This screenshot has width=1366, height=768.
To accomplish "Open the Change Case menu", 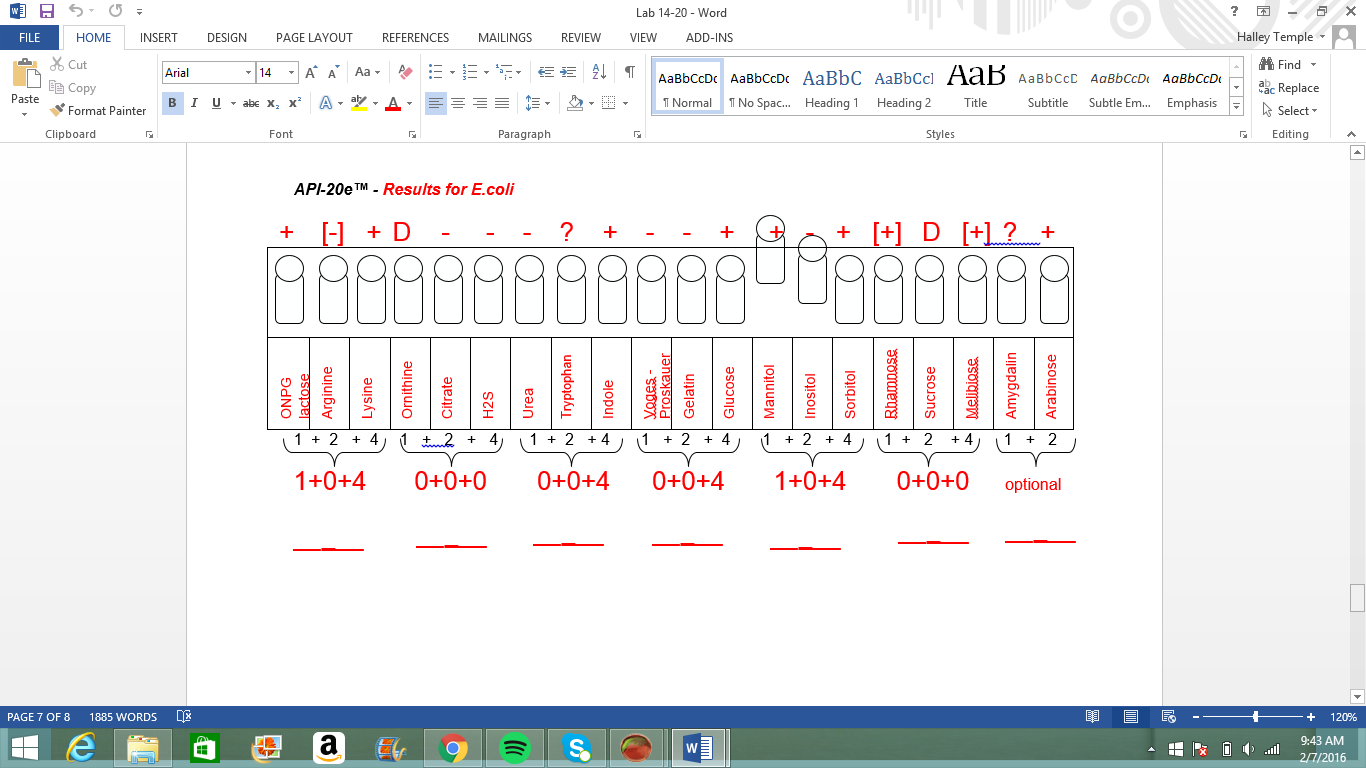I will click(366, 73).
